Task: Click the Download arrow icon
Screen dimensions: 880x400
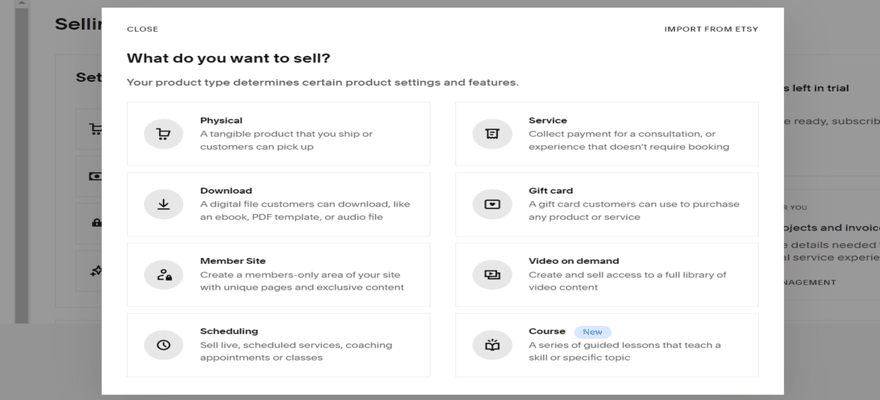Action: tap(163, 204)
